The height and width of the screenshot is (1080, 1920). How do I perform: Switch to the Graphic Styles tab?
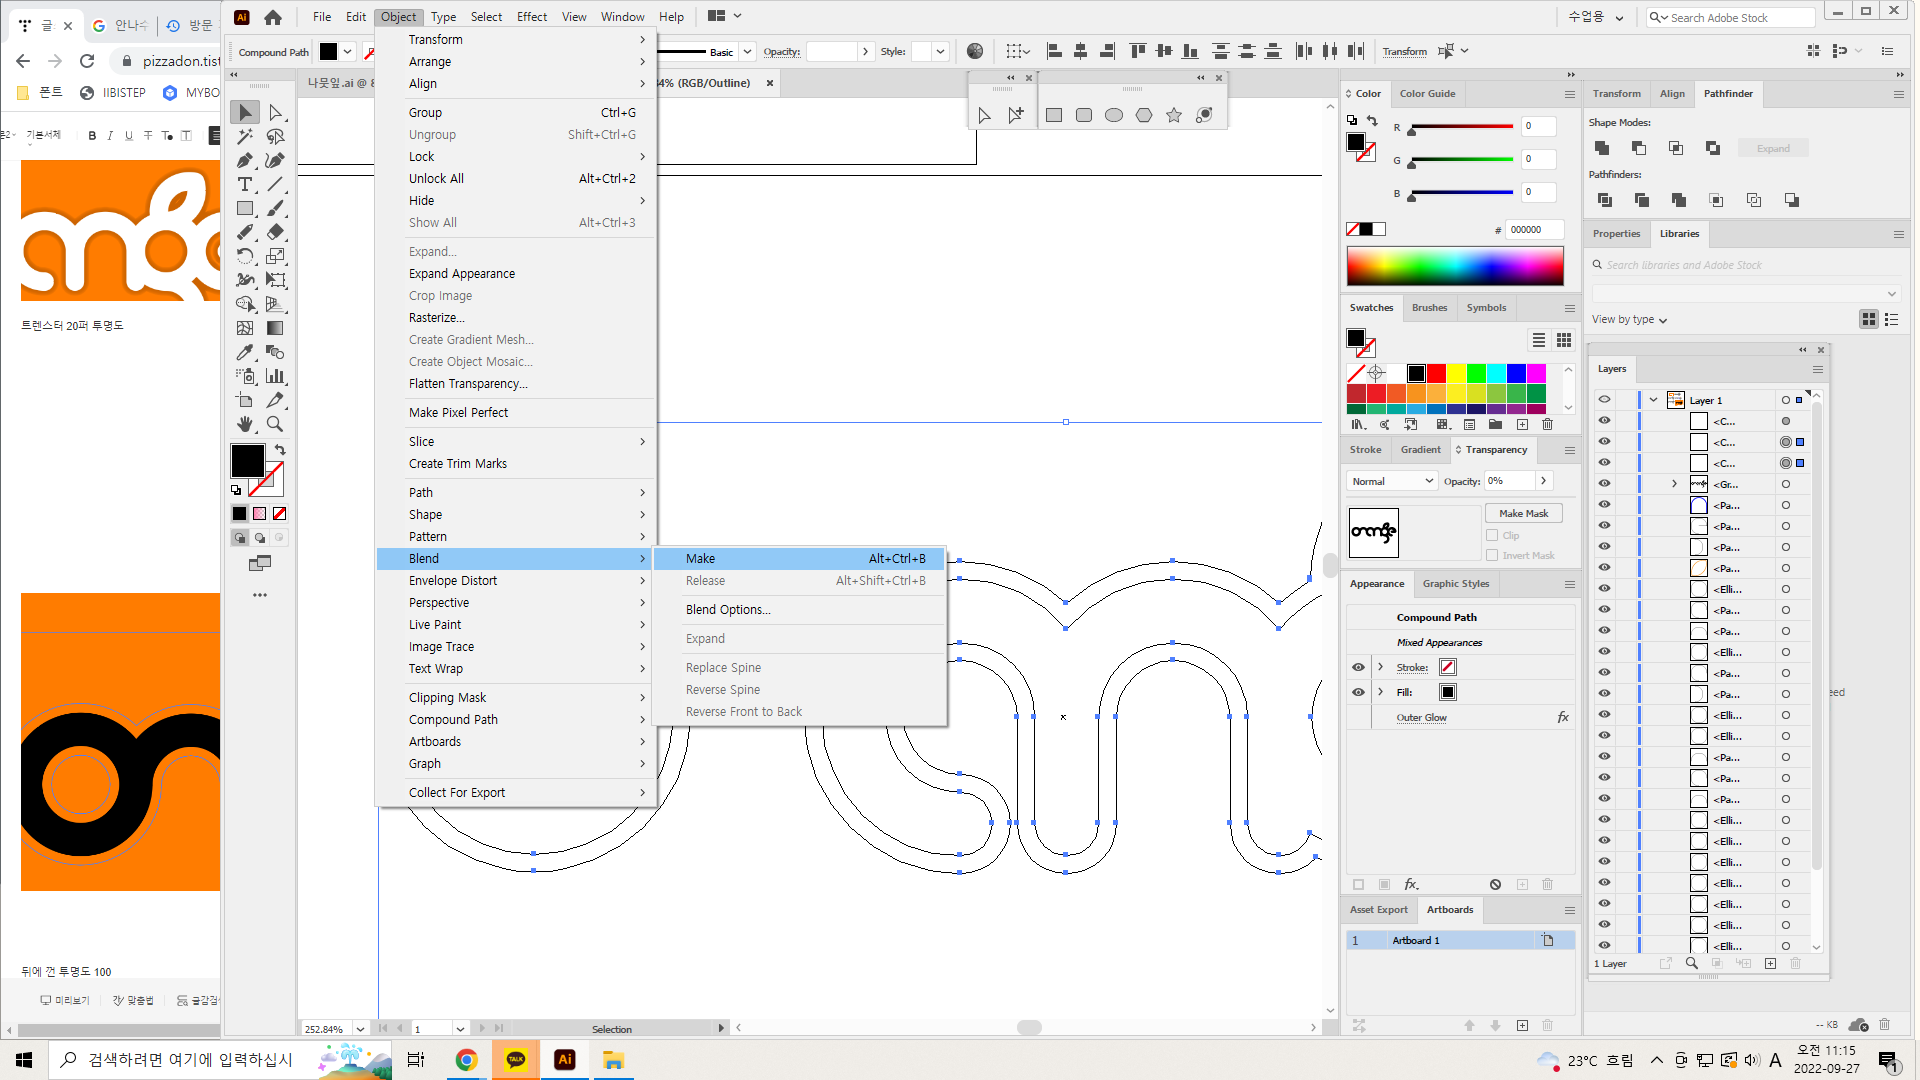(x=1456, y=584)
